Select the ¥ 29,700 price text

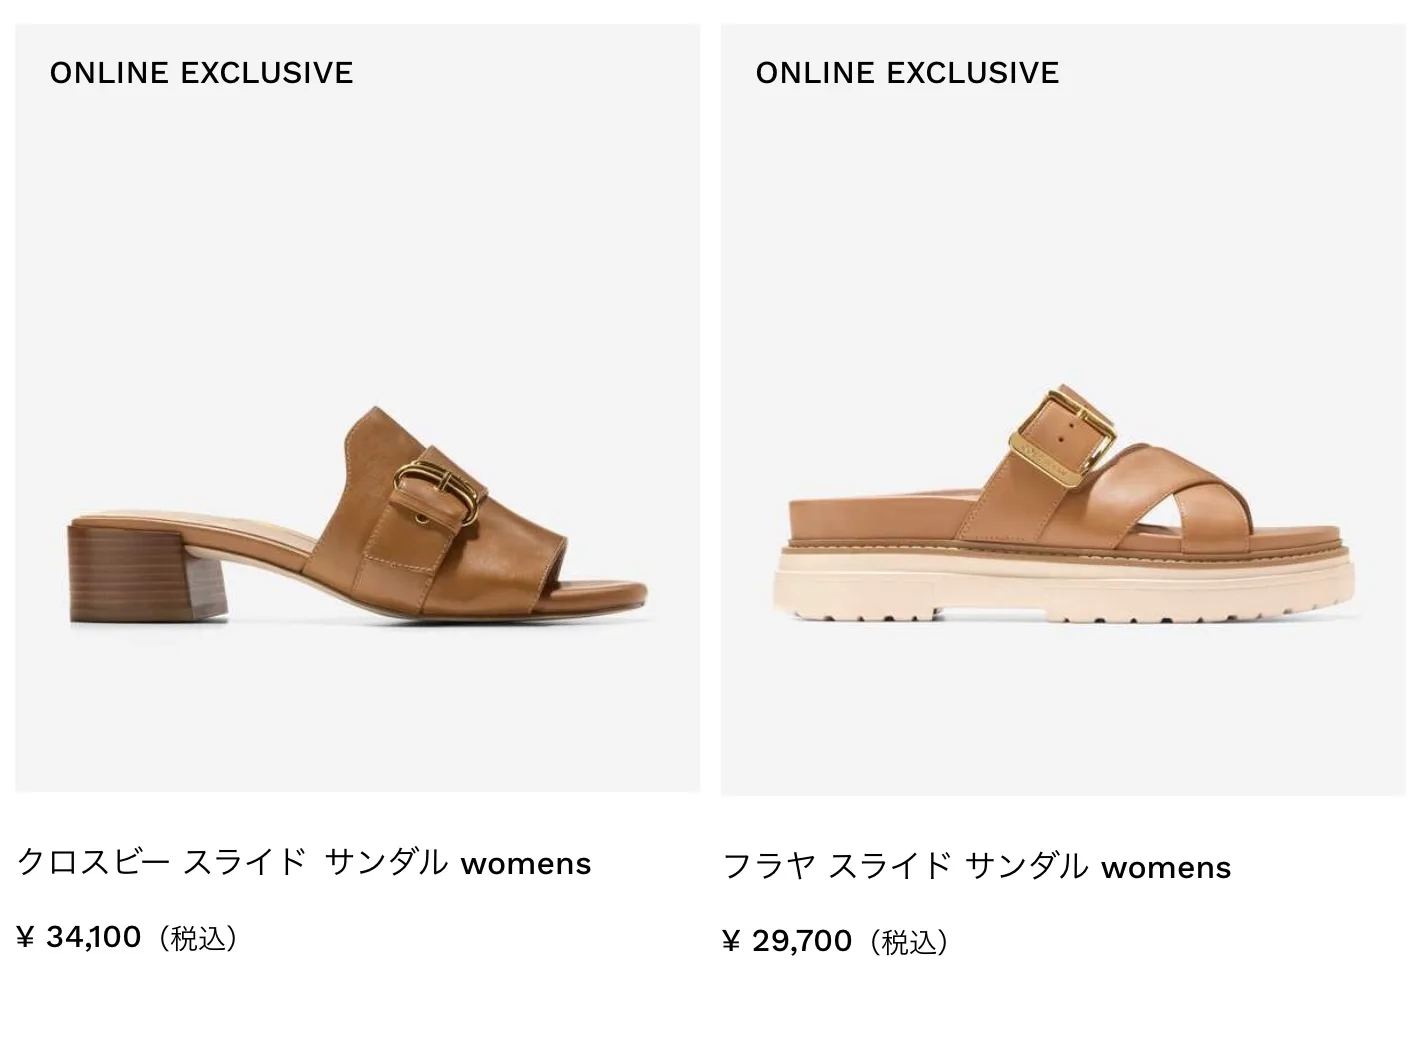tap(787, 941)
